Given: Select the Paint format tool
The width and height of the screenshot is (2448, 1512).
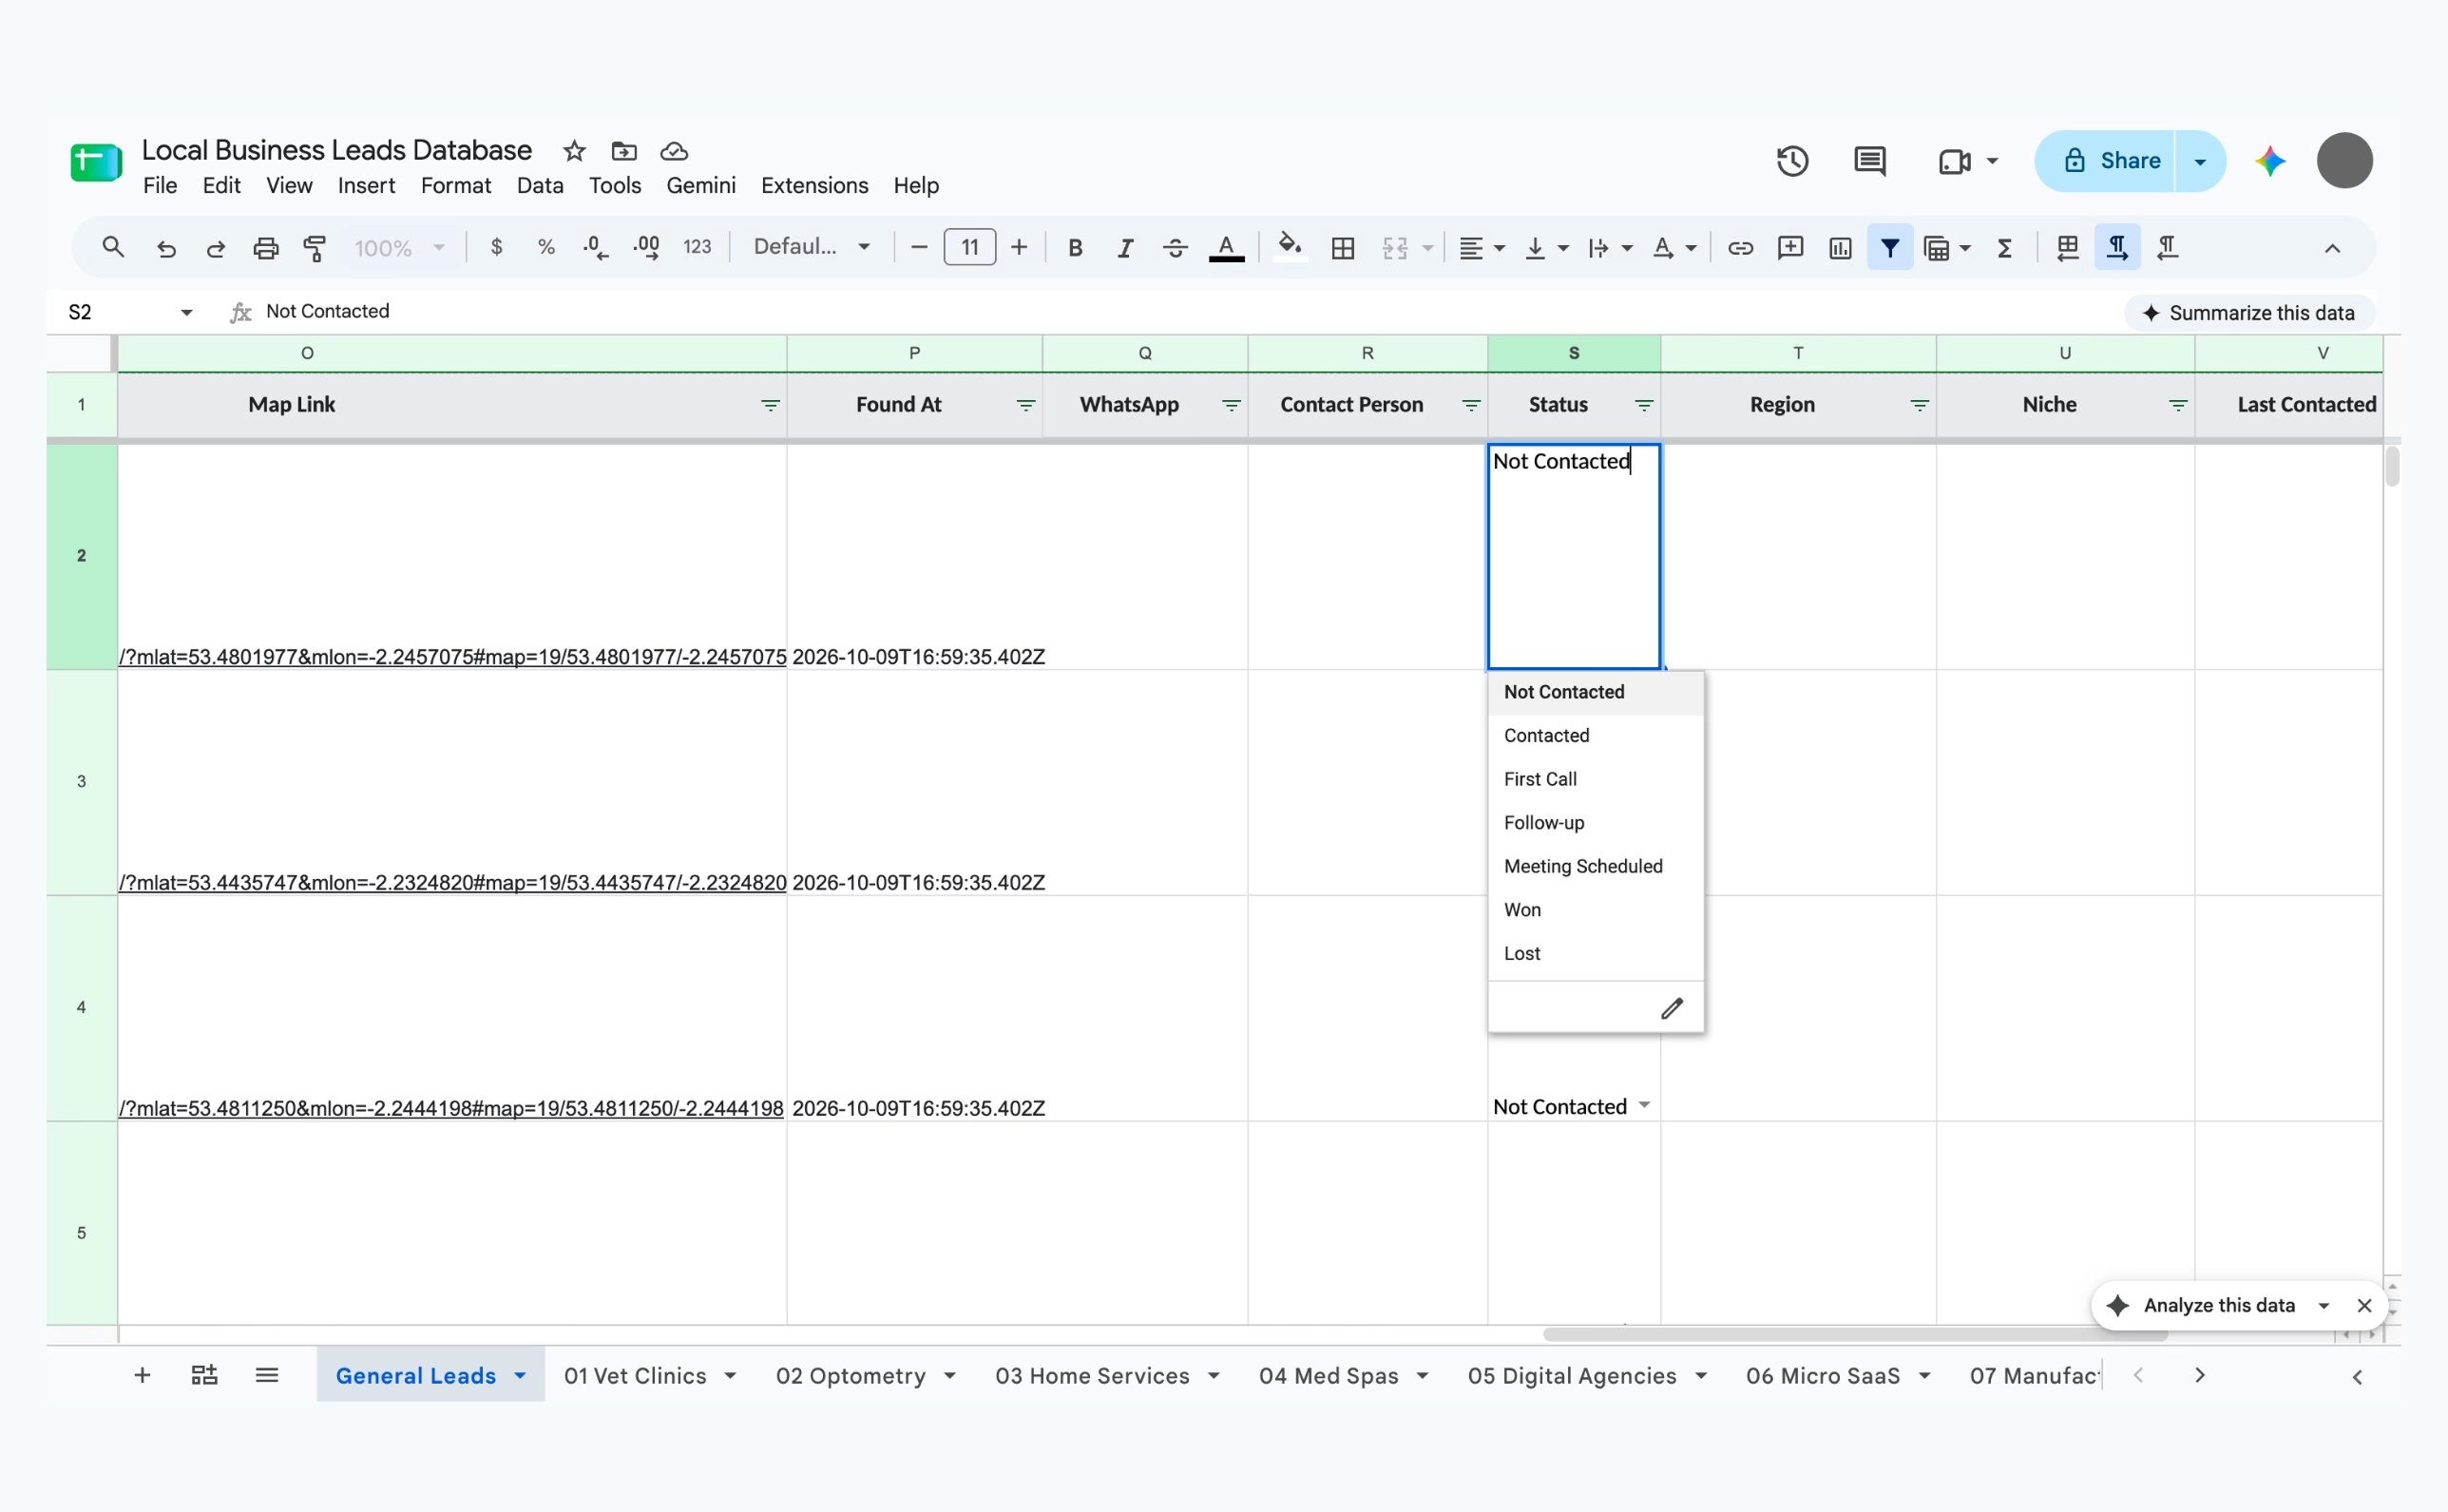Looking at the screenshot, I should (315, 248).
